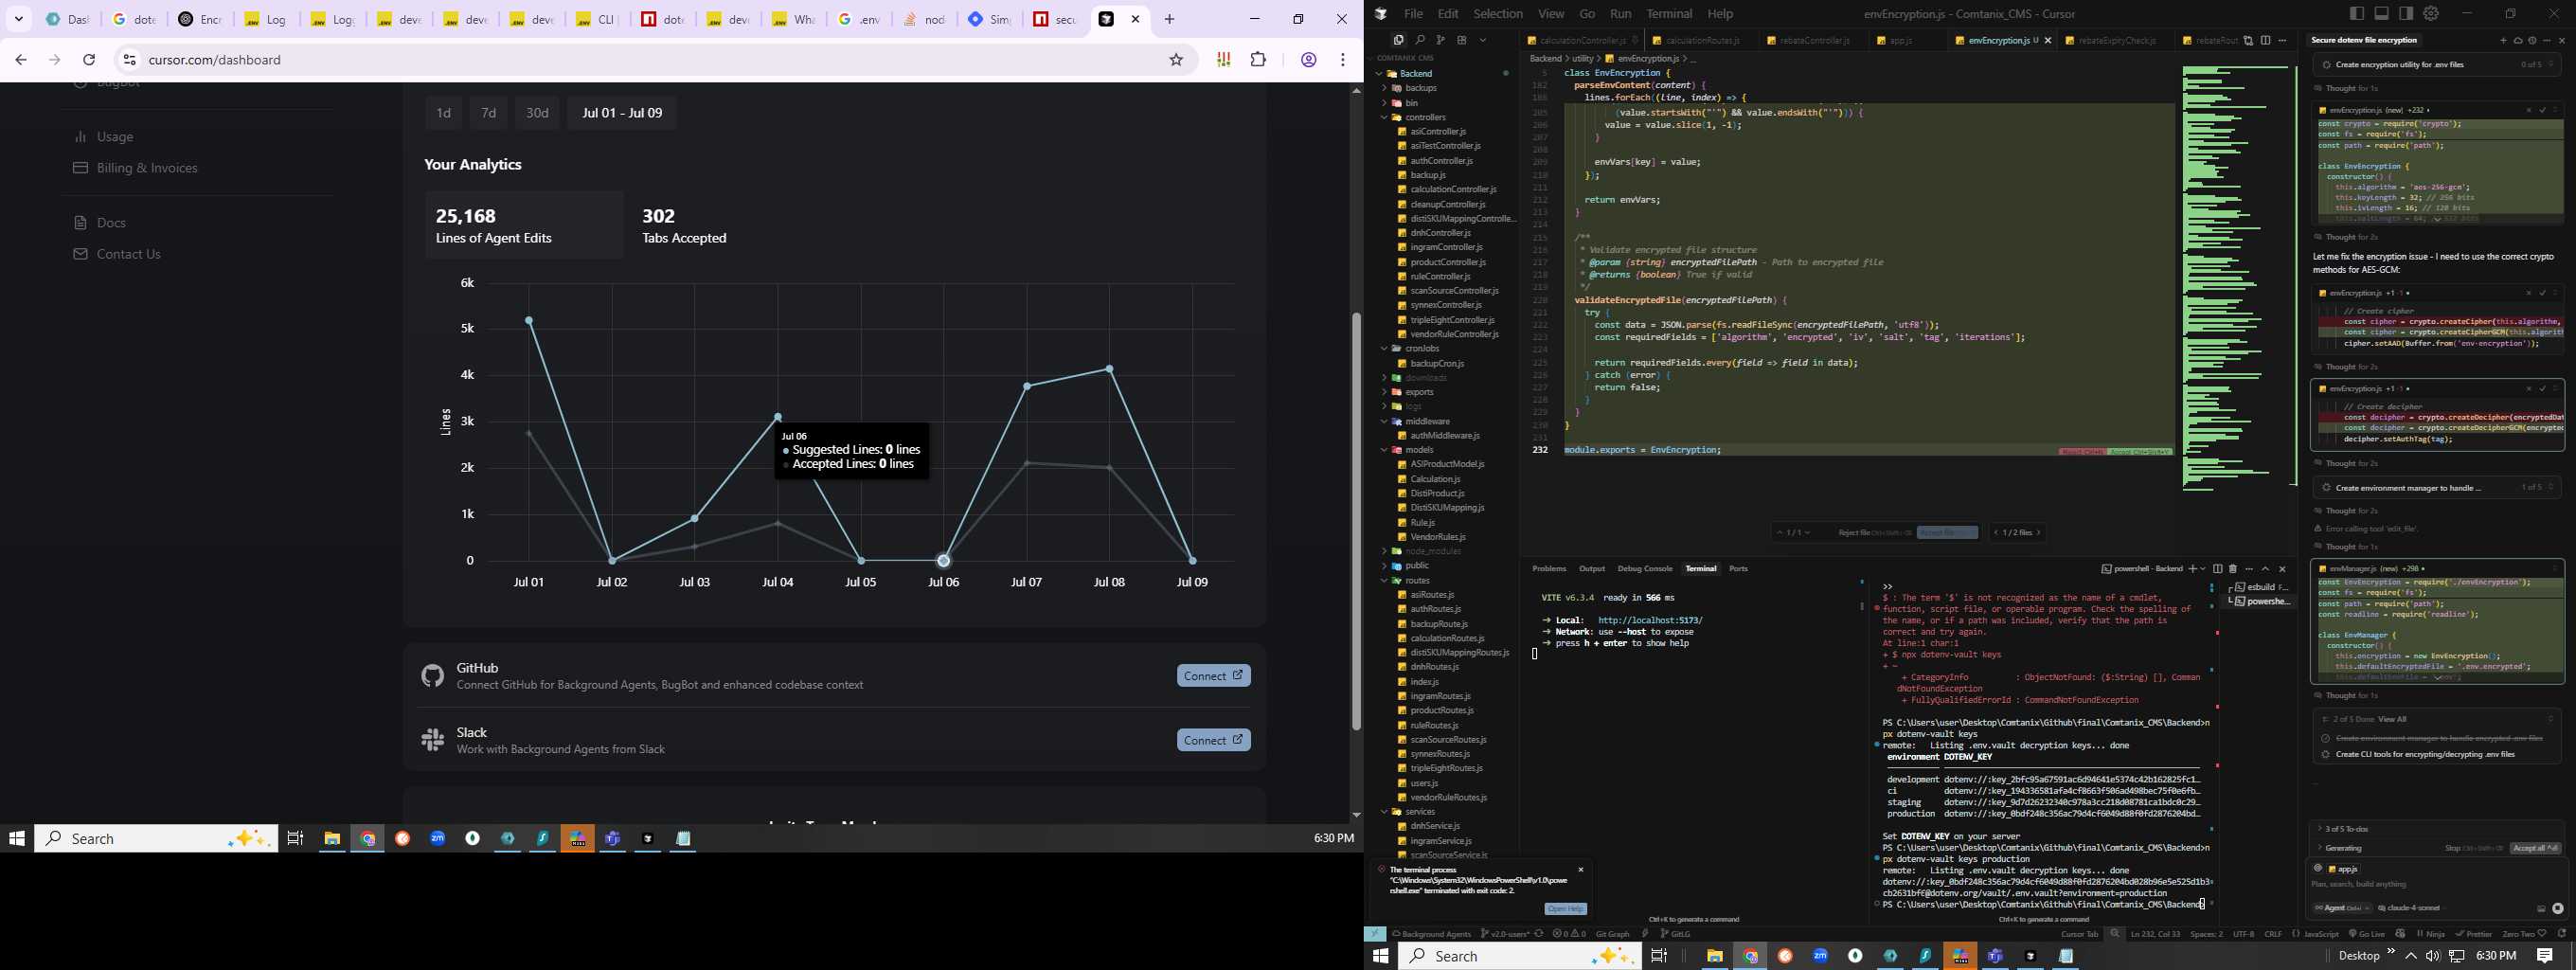This screenshot has width=2576, height=970.
Task: Click Open Help in terminal notification
Action: click(x=1565, y=908)
